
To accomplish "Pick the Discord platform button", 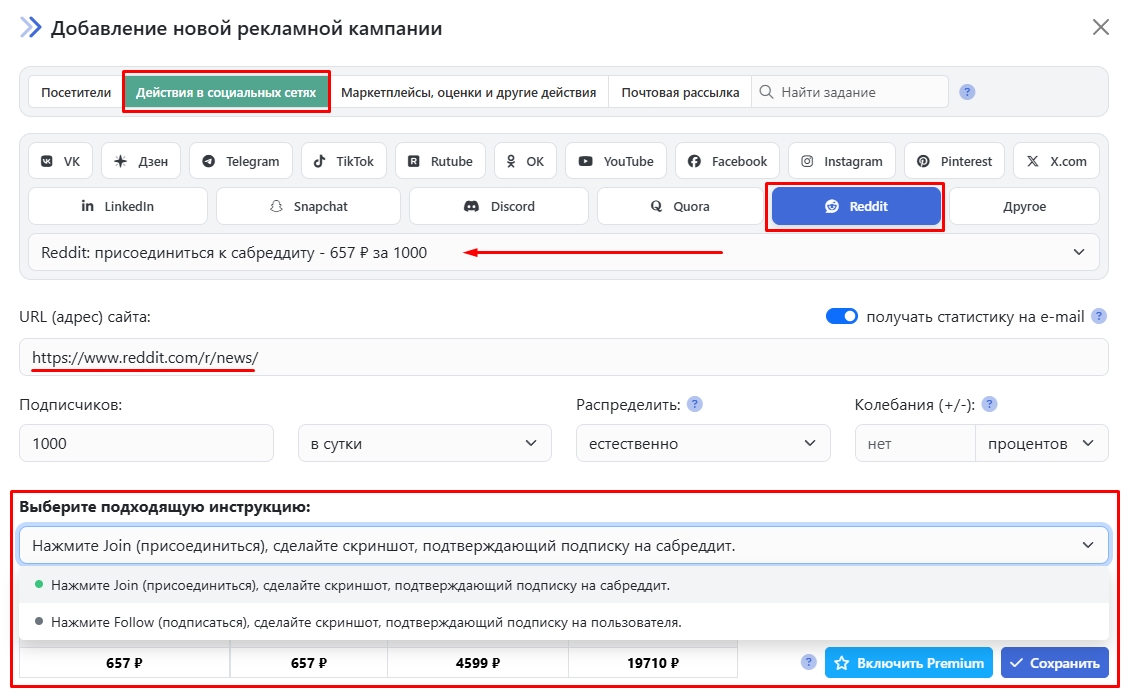I will pyautogui.click(x=499, y=206).
